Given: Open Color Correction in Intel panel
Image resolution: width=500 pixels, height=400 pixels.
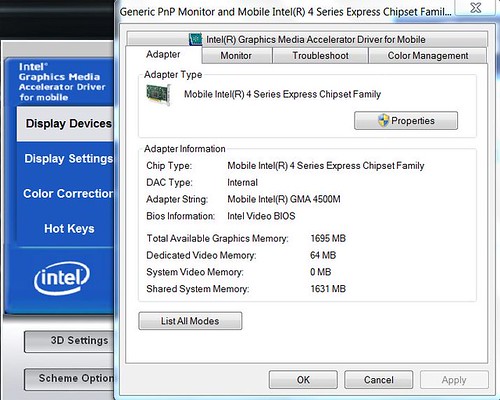Looking at the screenshot, I should (x=68, y=194).
